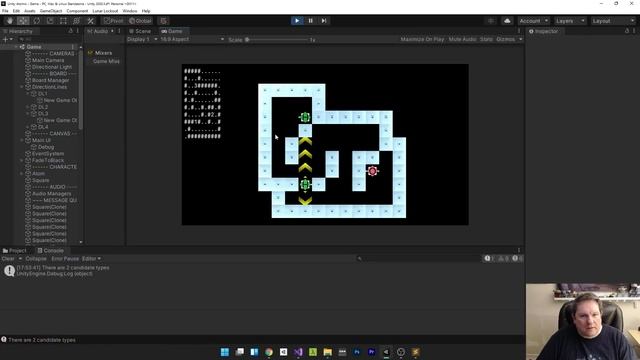Click the Hierarchy add (+) button
The width and height of the screenshot is (640, 360).
tap(5, 39)
